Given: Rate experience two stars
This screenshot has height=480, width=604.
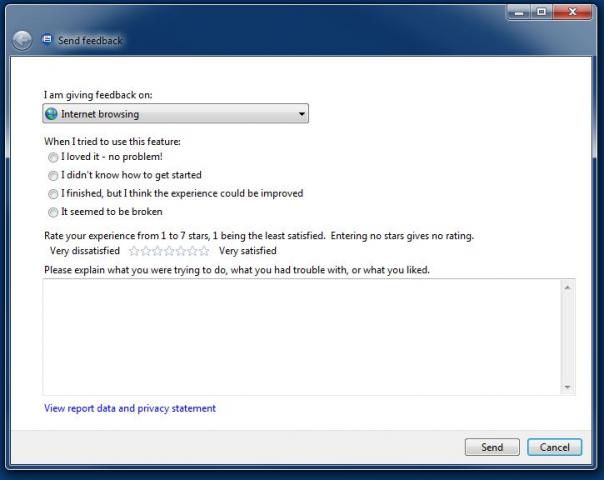Looking at the screenshot, I should (146, 251).
